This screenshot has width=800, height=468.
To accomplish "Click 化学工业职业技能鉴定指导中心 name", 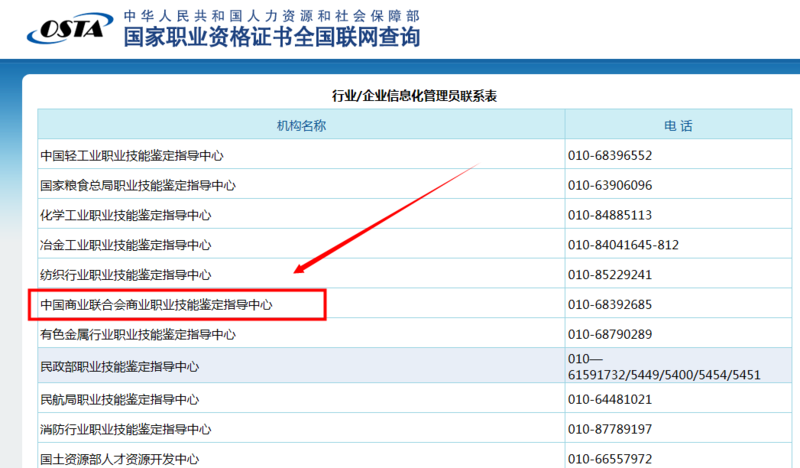I will pos(125,215).
